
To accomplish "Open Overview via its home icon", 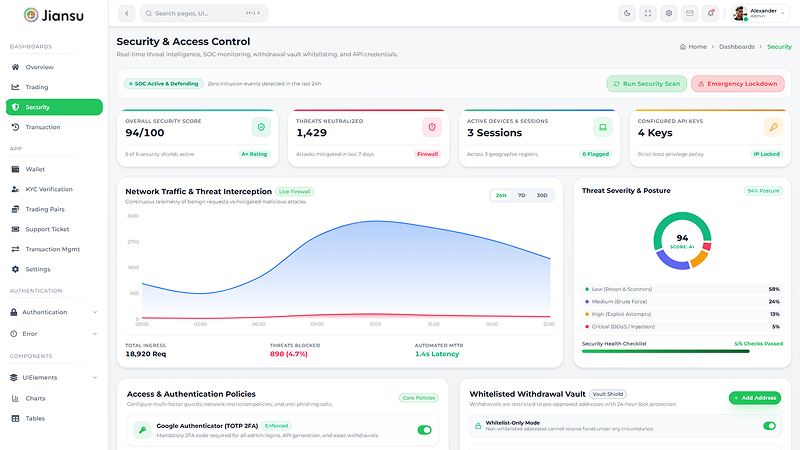I will (x=15, y=67).
